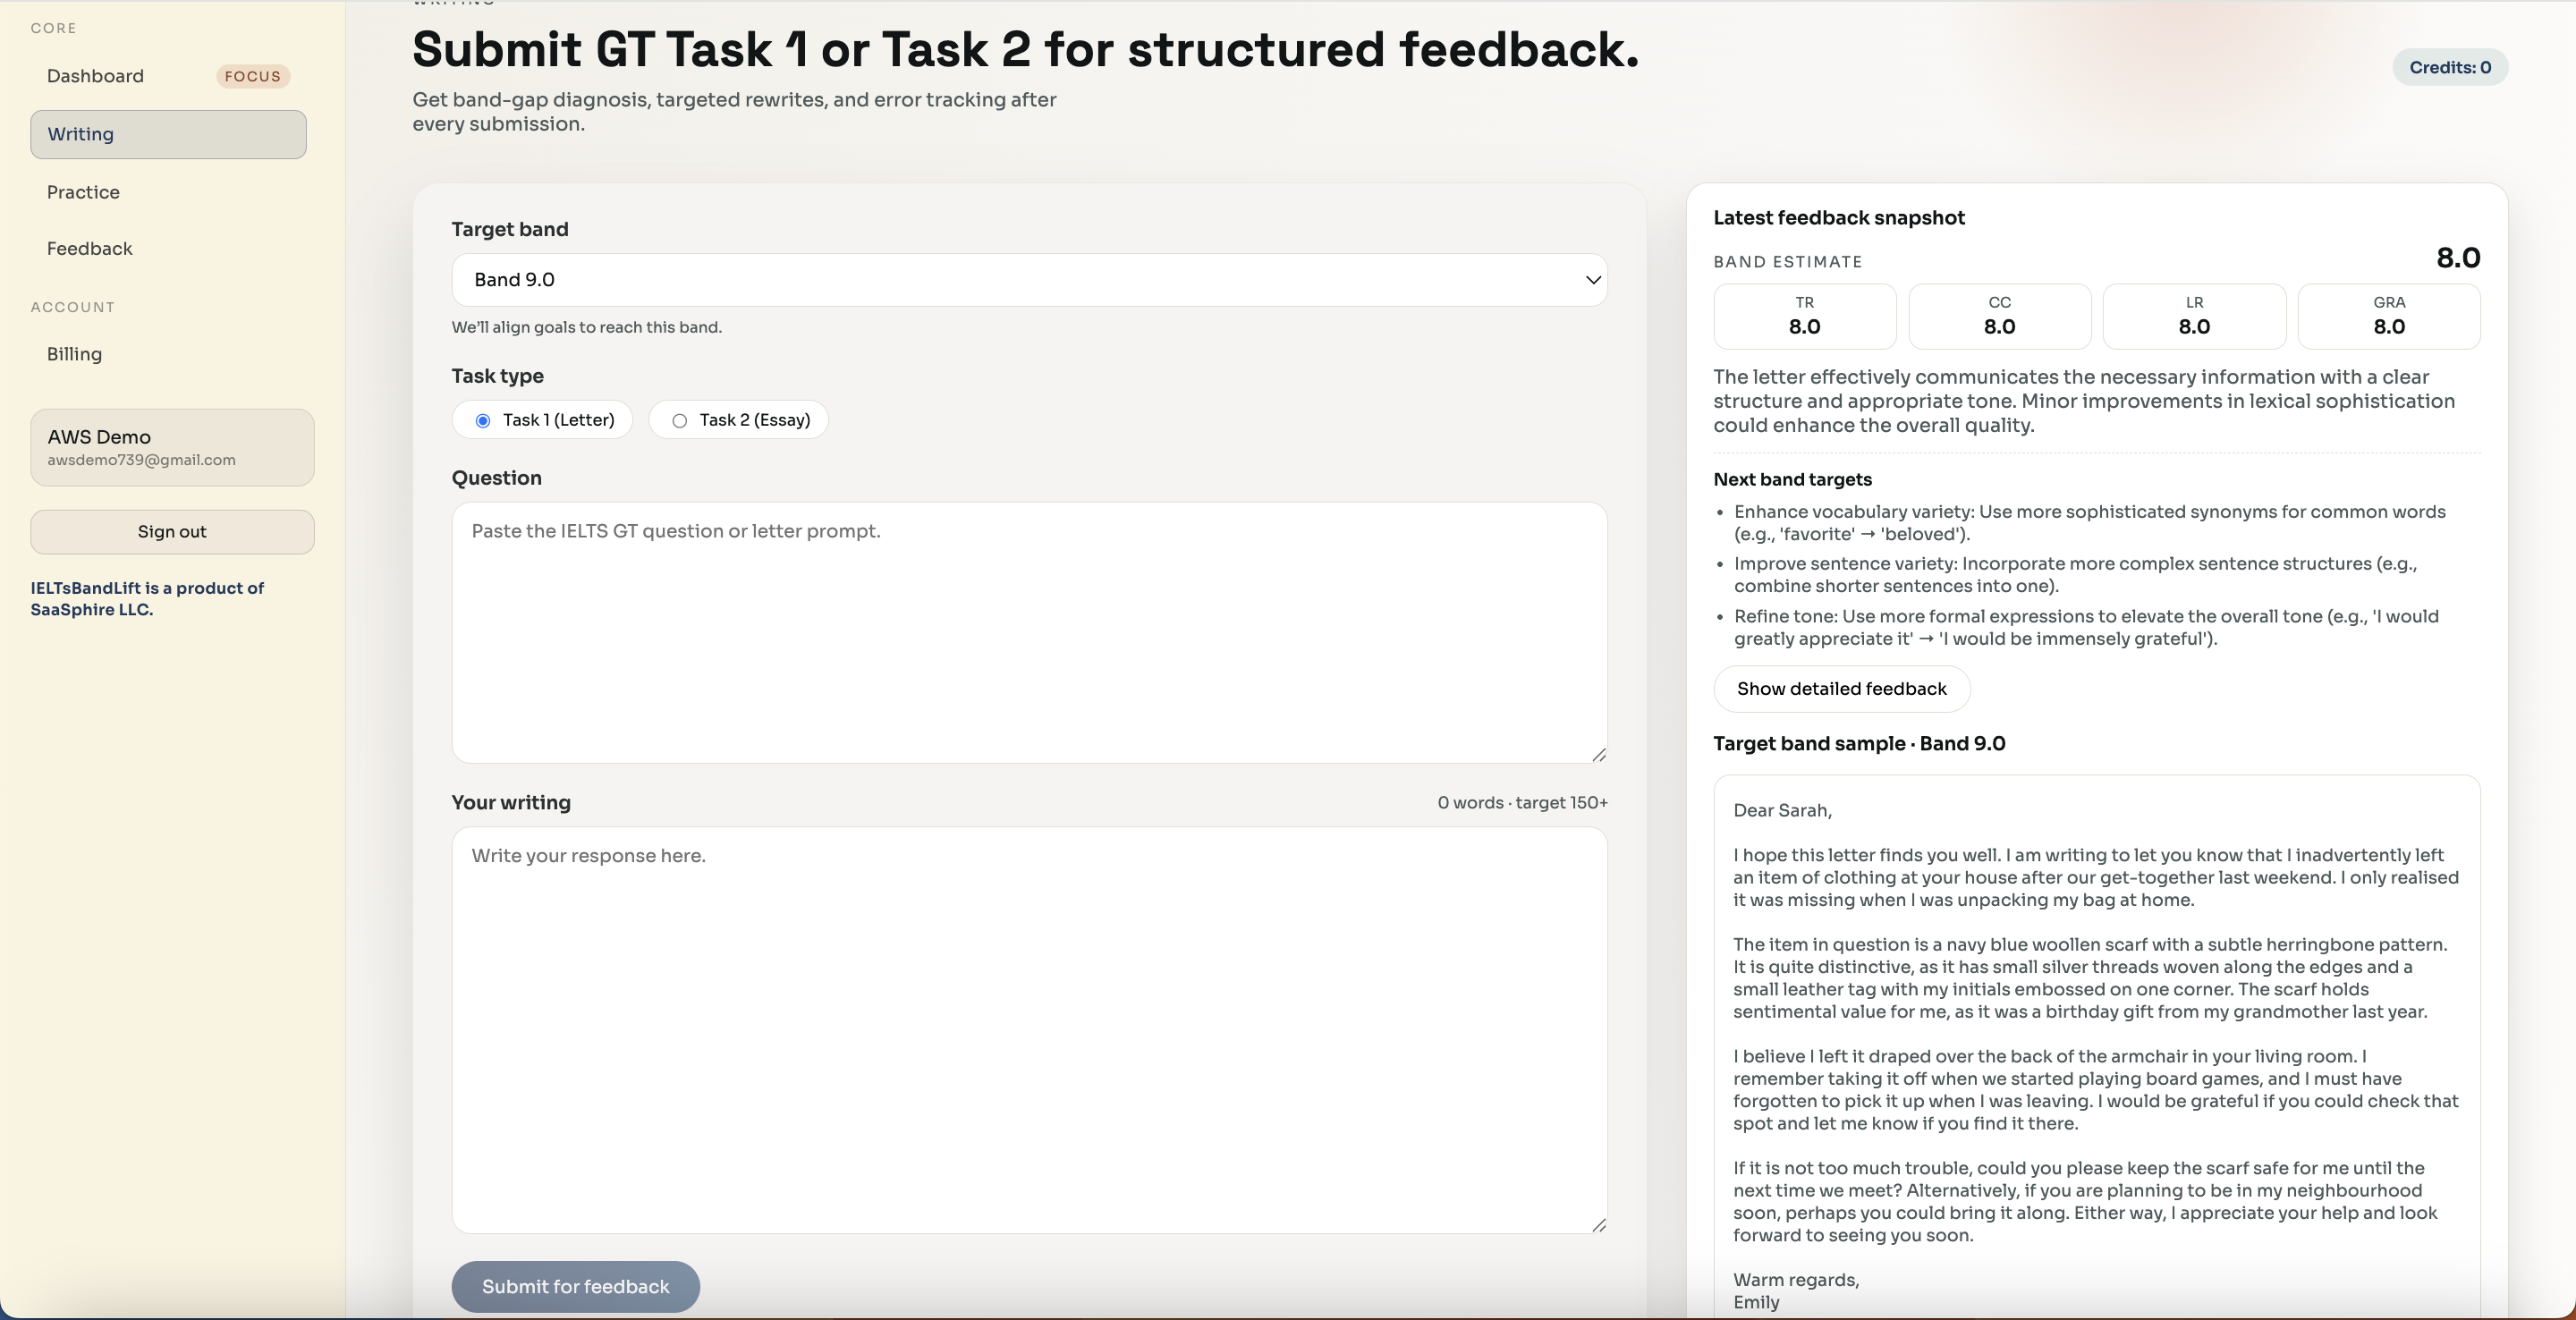Select the Writing sidebar item
Image resolution: width=2576 pixels, height=1320 pixels.
168,134
